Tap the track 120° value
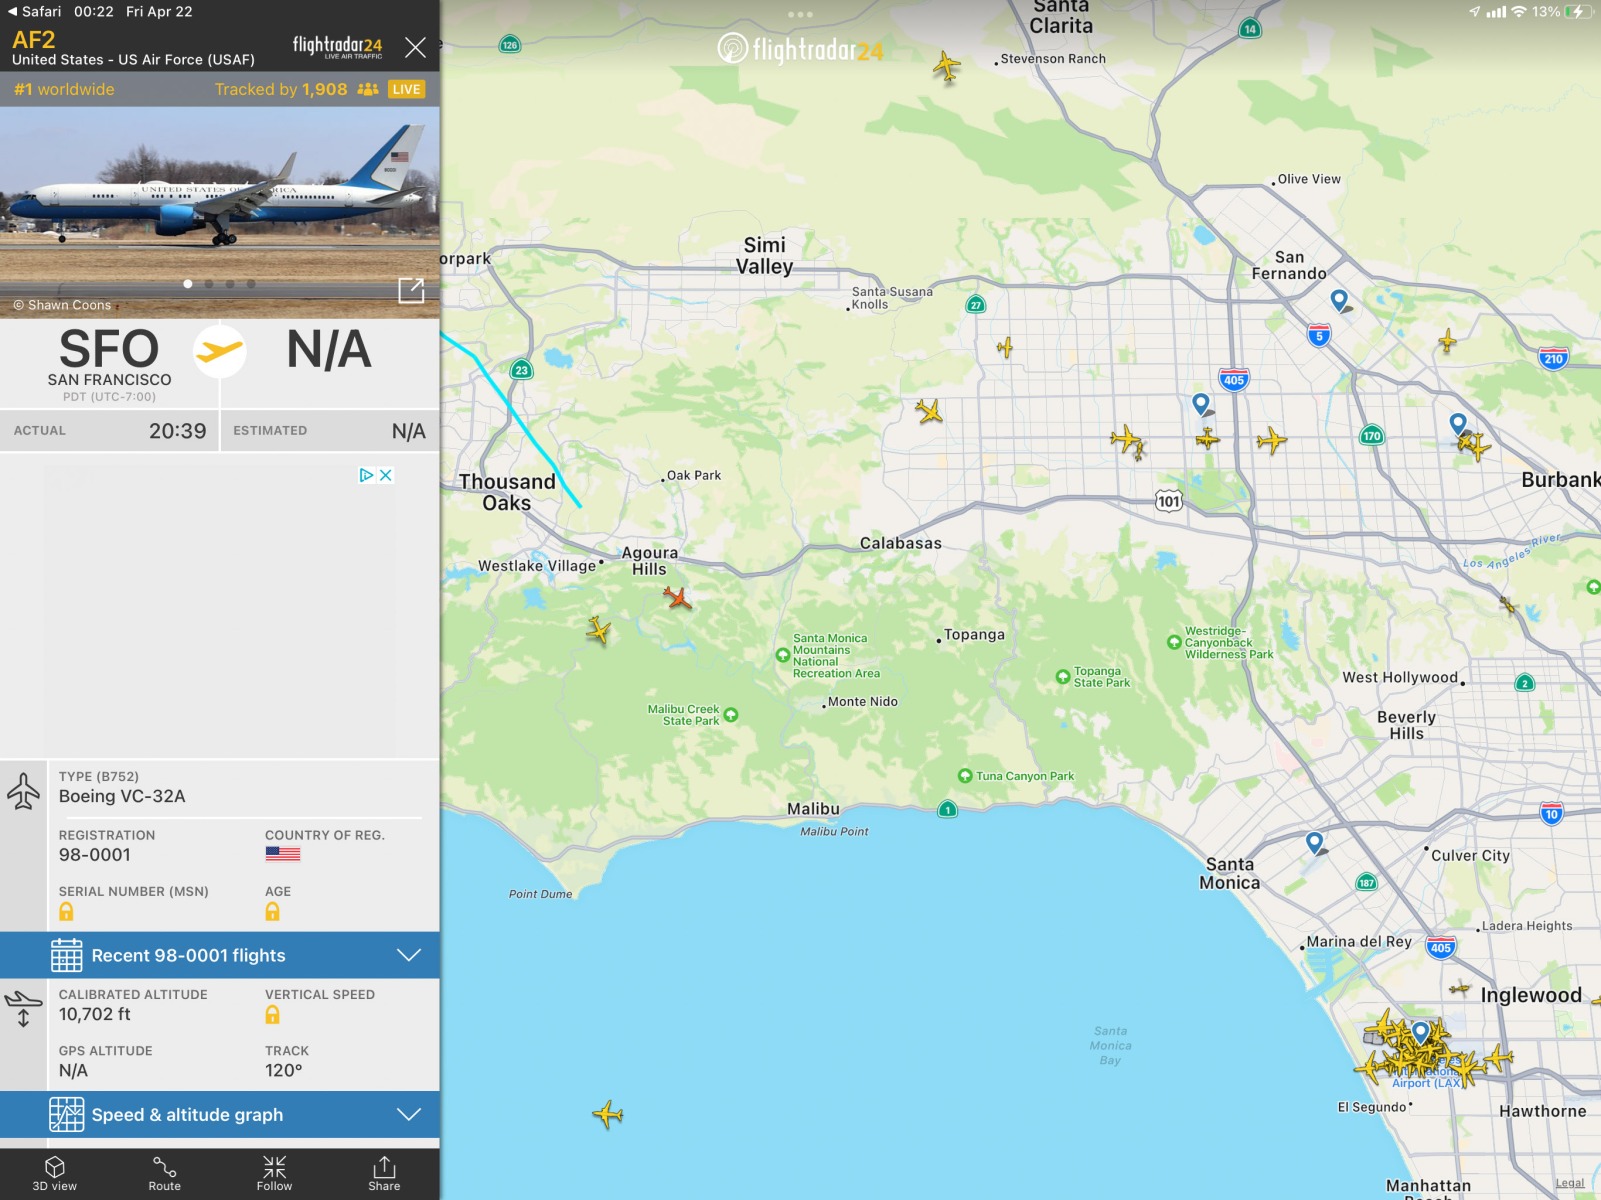The image size is (1601, 1200). [x=284, y=1070]
